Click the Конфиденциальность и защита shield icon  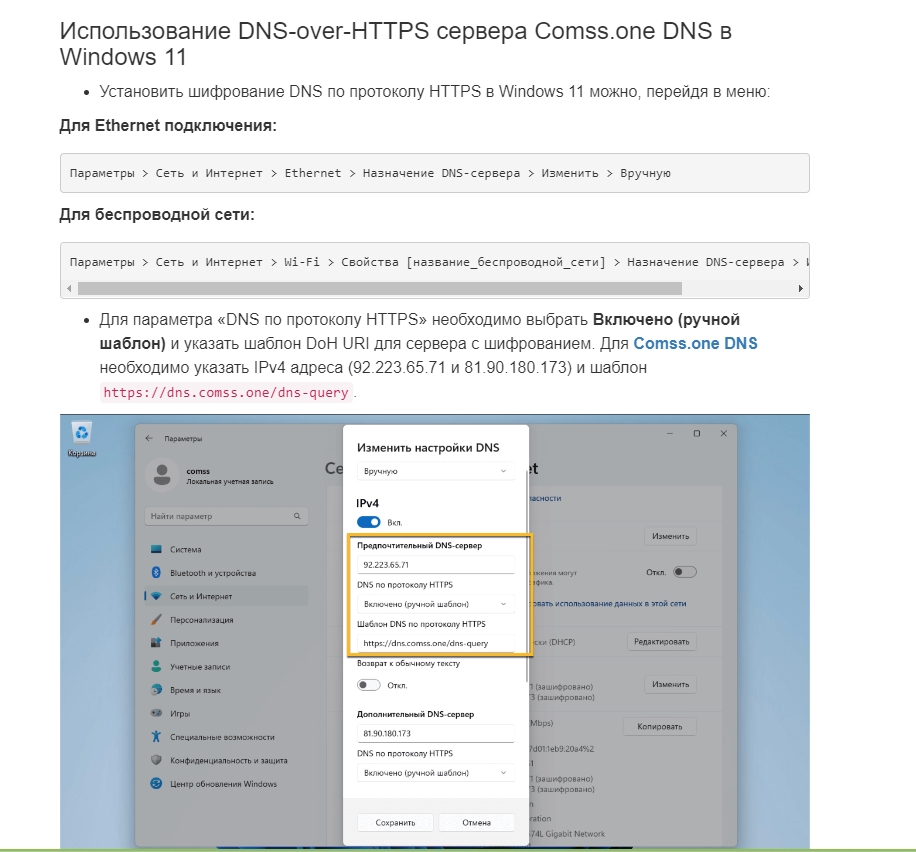tap(156, 760)
